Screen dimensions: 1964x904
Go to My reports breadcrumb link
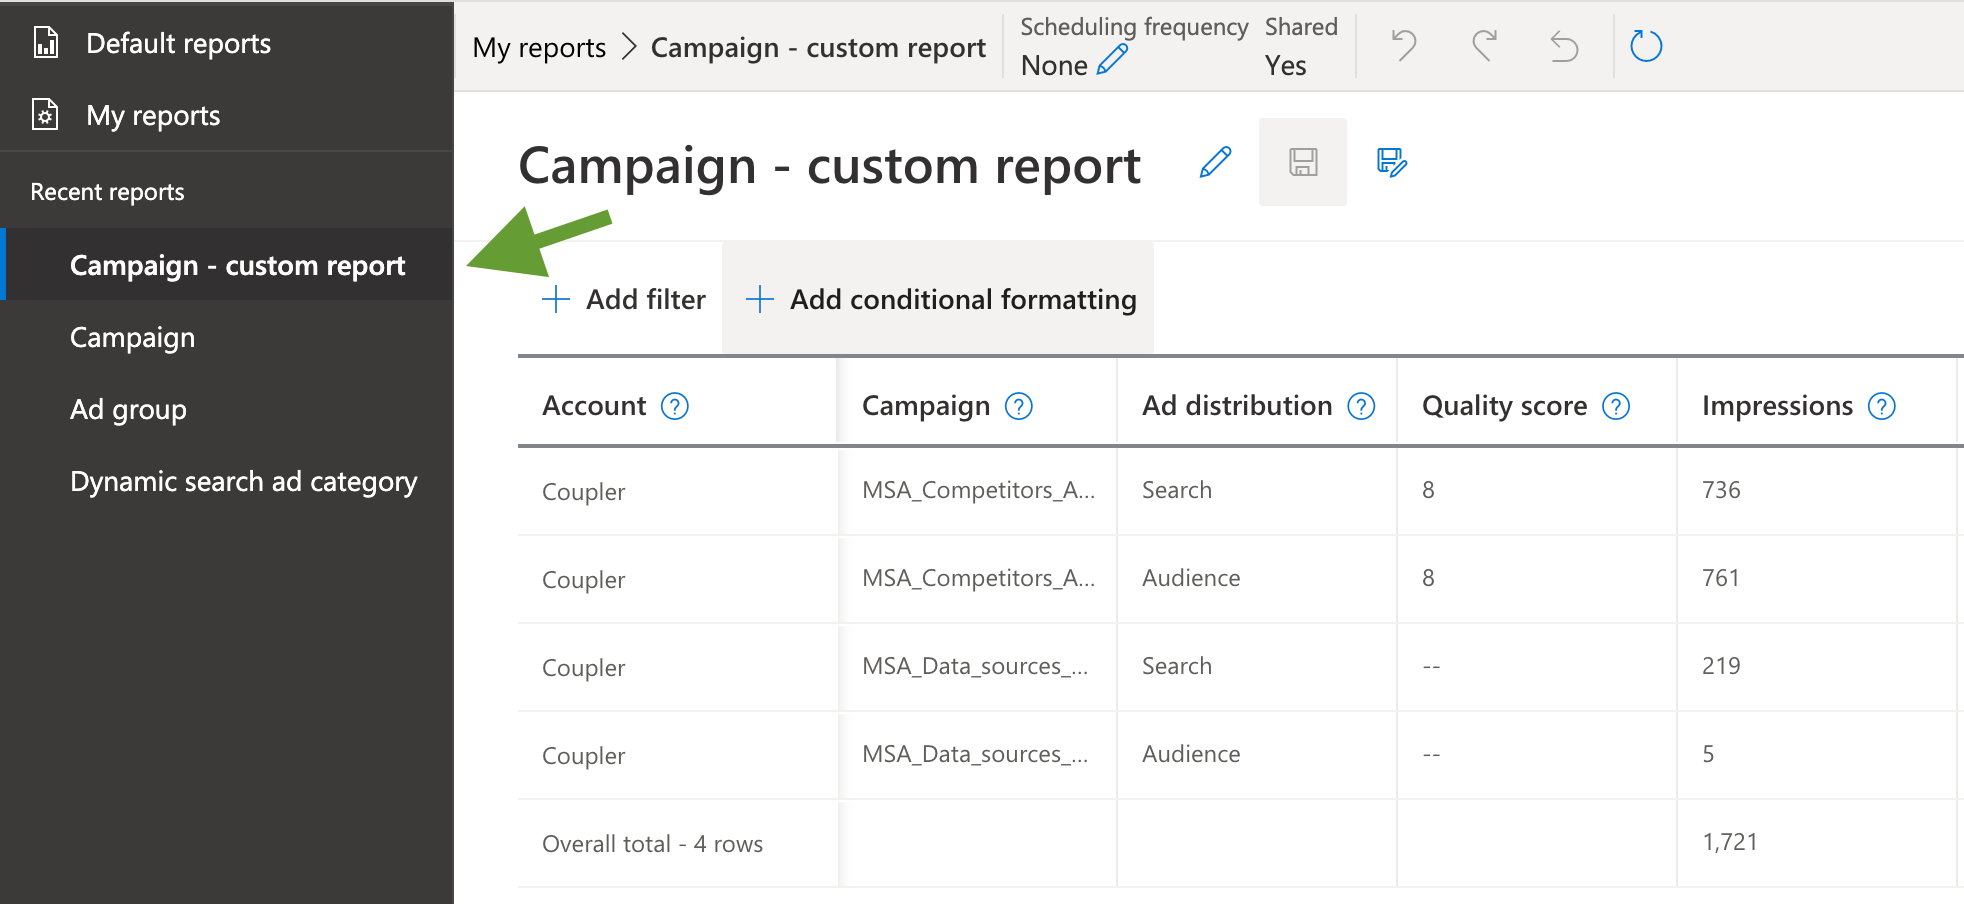539,47
